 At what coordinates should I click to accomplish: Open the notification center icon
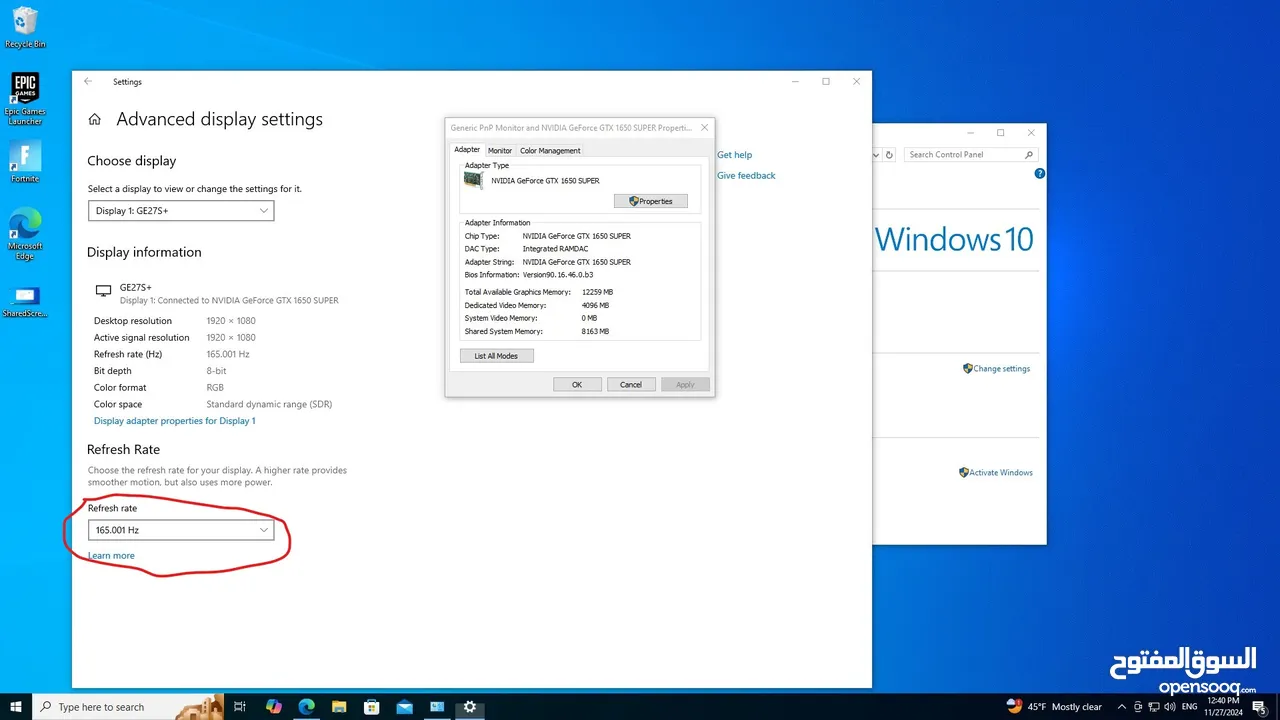(x=1261, y=707)
